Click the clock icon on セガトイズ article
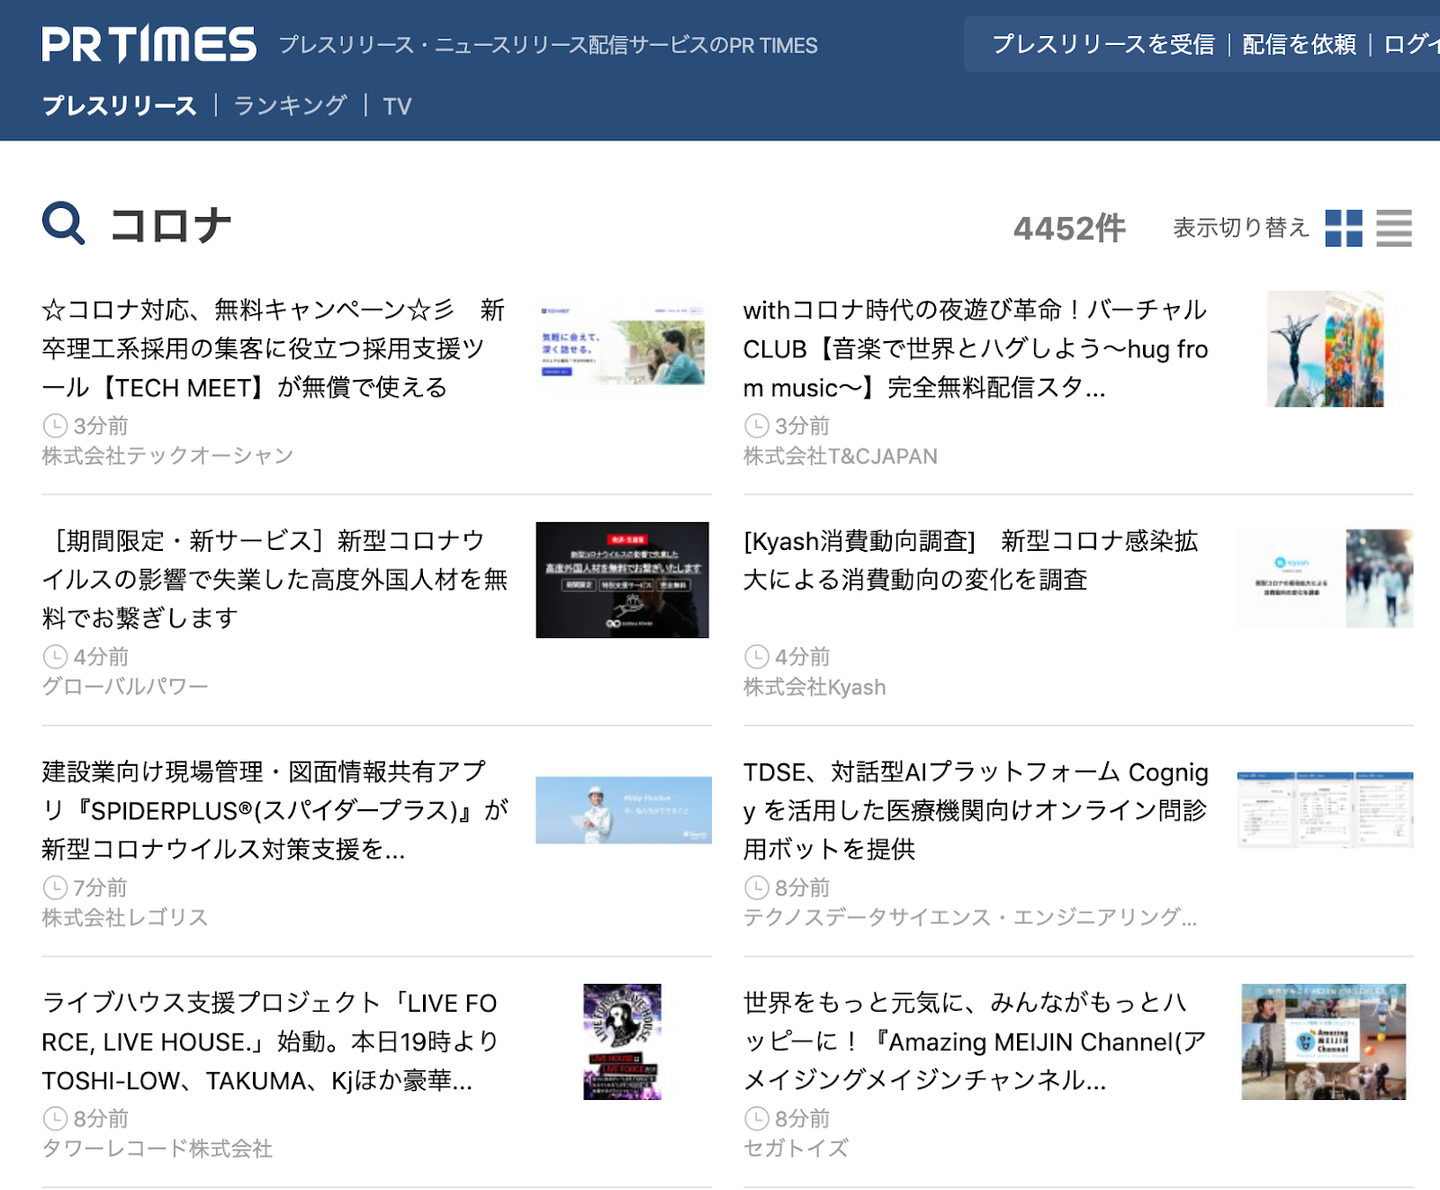This screenshot has width=1440, height=1190. pyautogui.click(x=757, y=1119)
